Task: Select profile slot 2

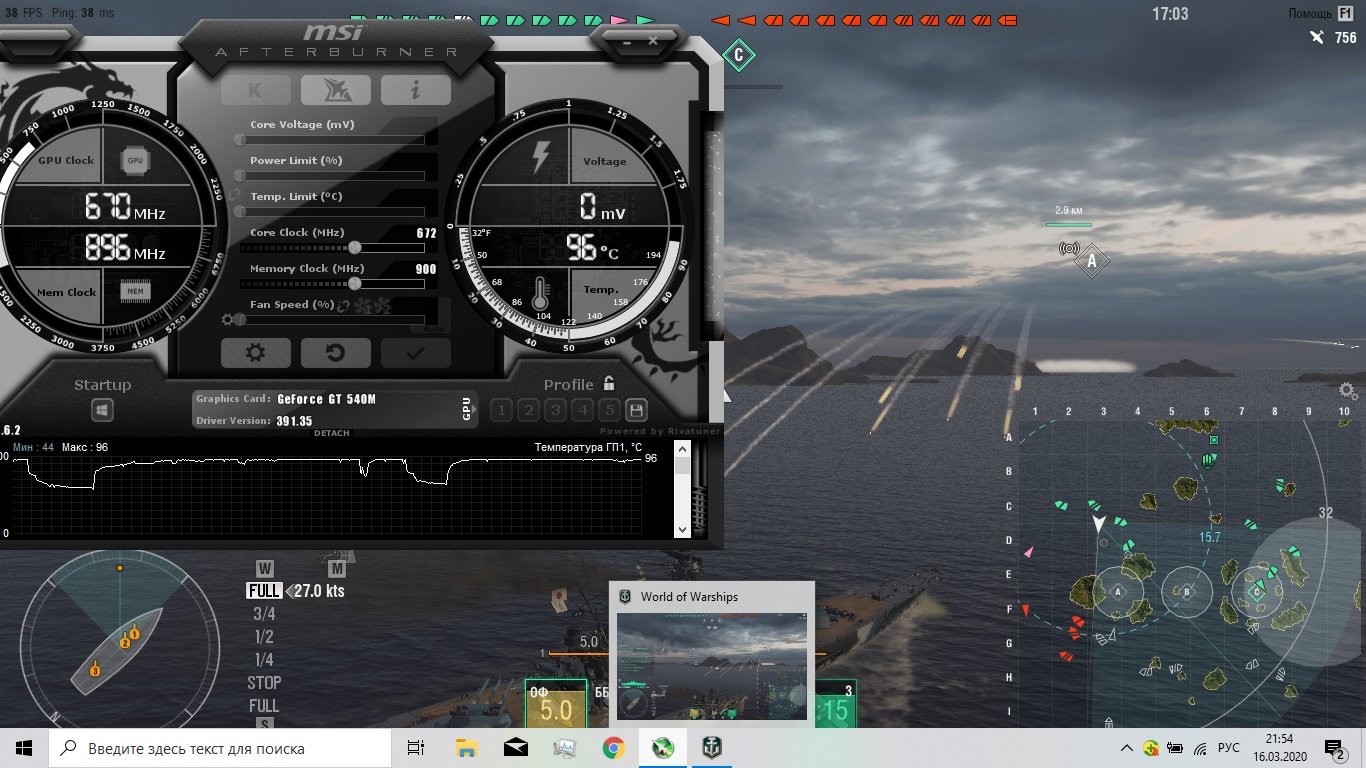Action: pyautogui.click(x=528, y=410)
